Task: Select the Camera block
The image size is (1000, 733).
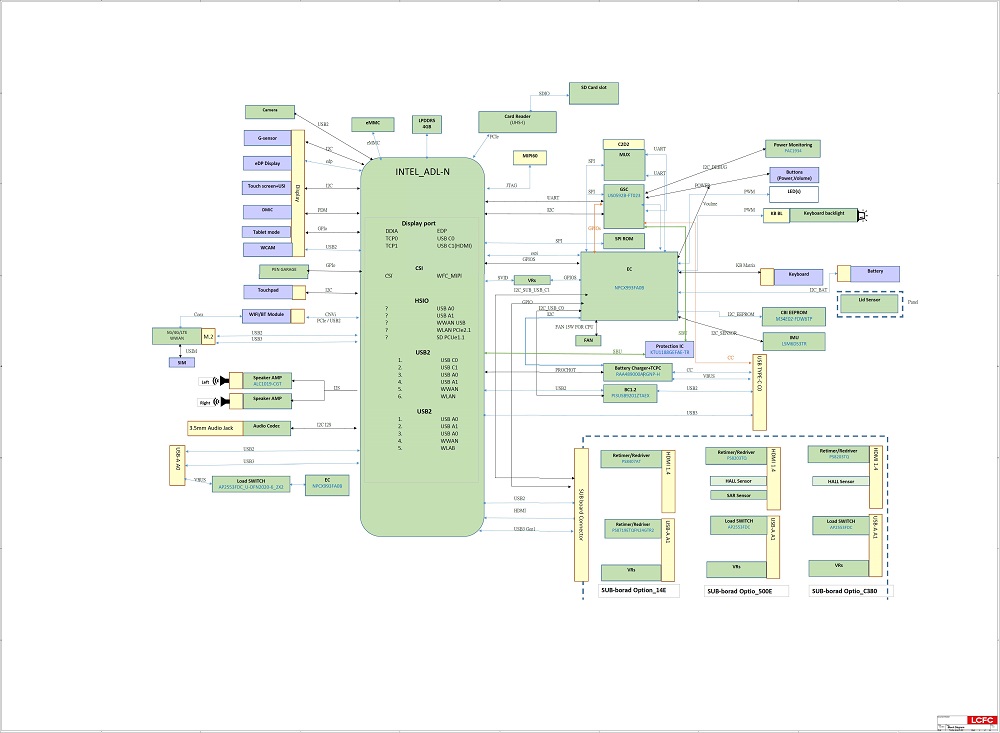Action: [x=270, y=112]
